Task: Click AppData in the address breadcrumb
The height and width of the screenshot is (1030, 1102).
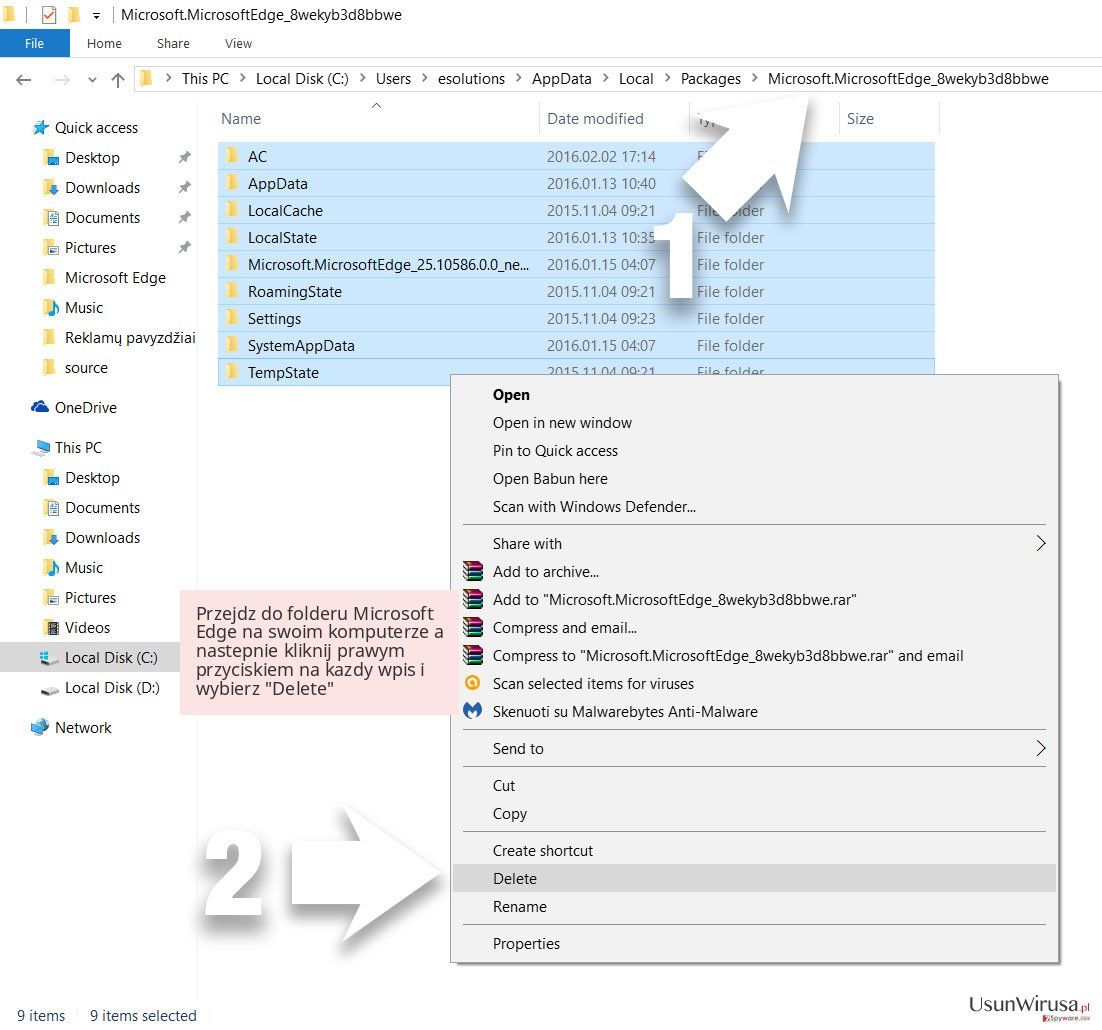Action: (x=562, y=79)
